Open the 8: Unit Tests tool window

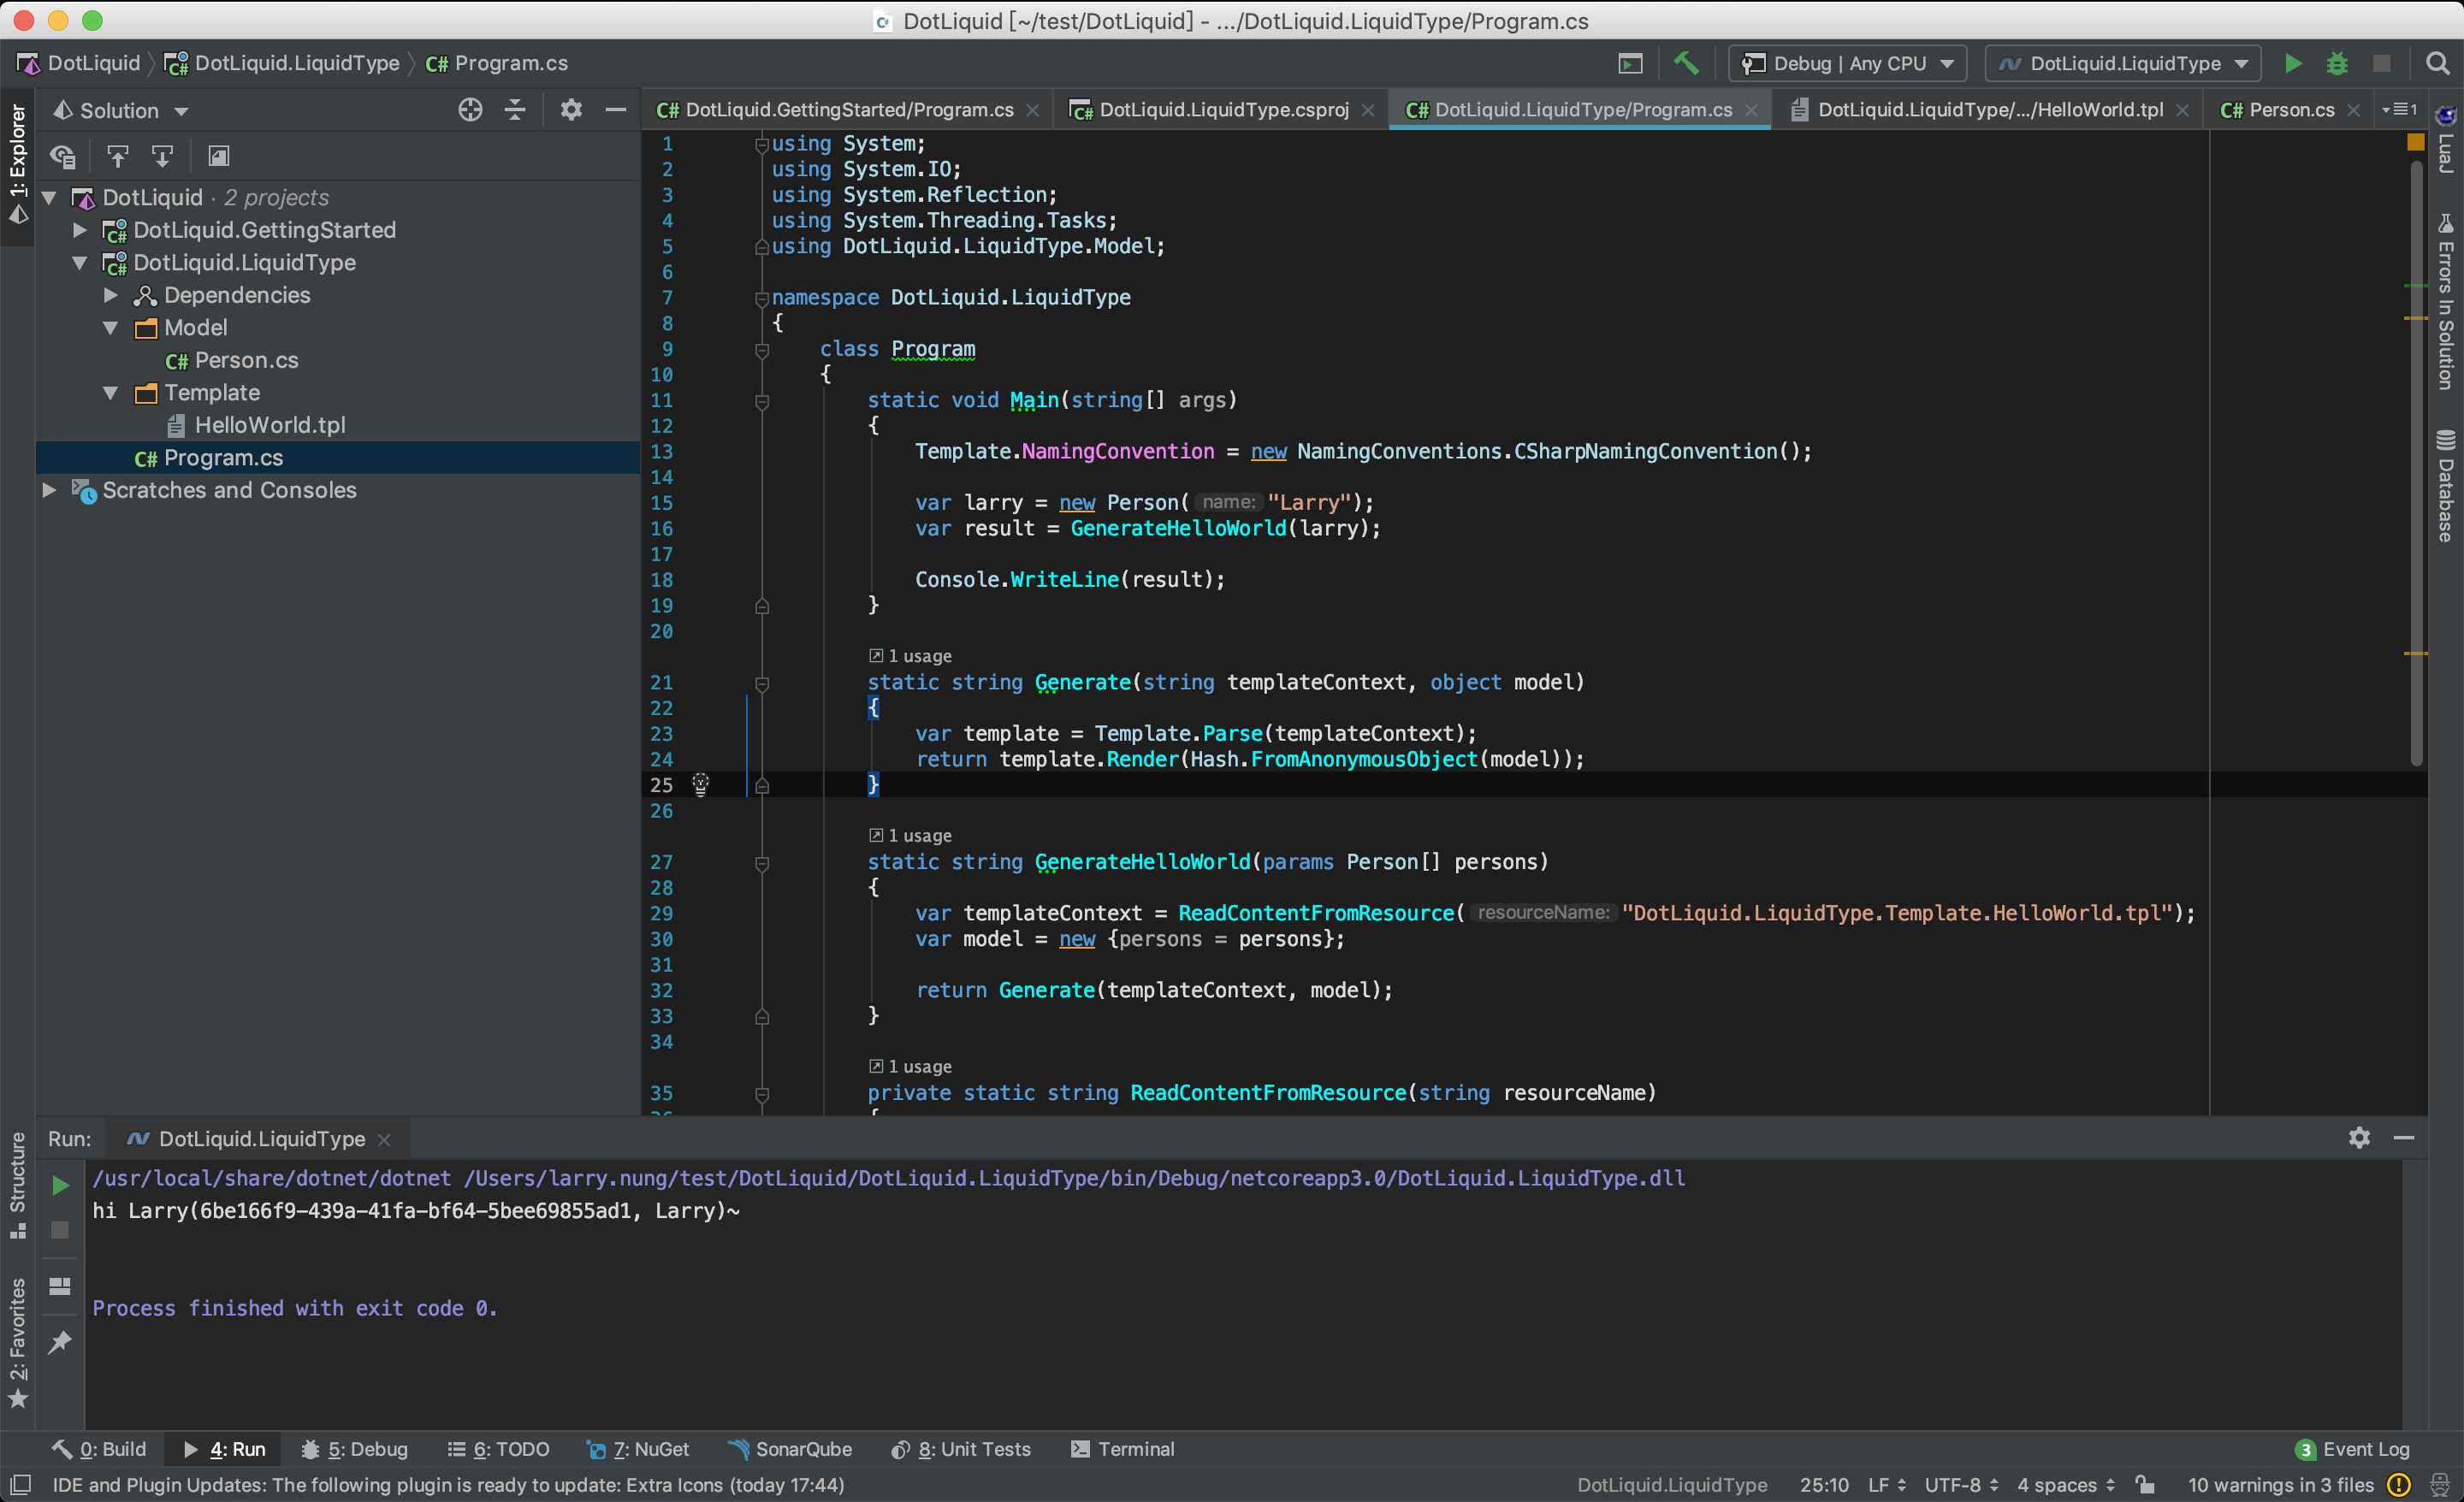pyautogui.click(x=961, y=1449)
